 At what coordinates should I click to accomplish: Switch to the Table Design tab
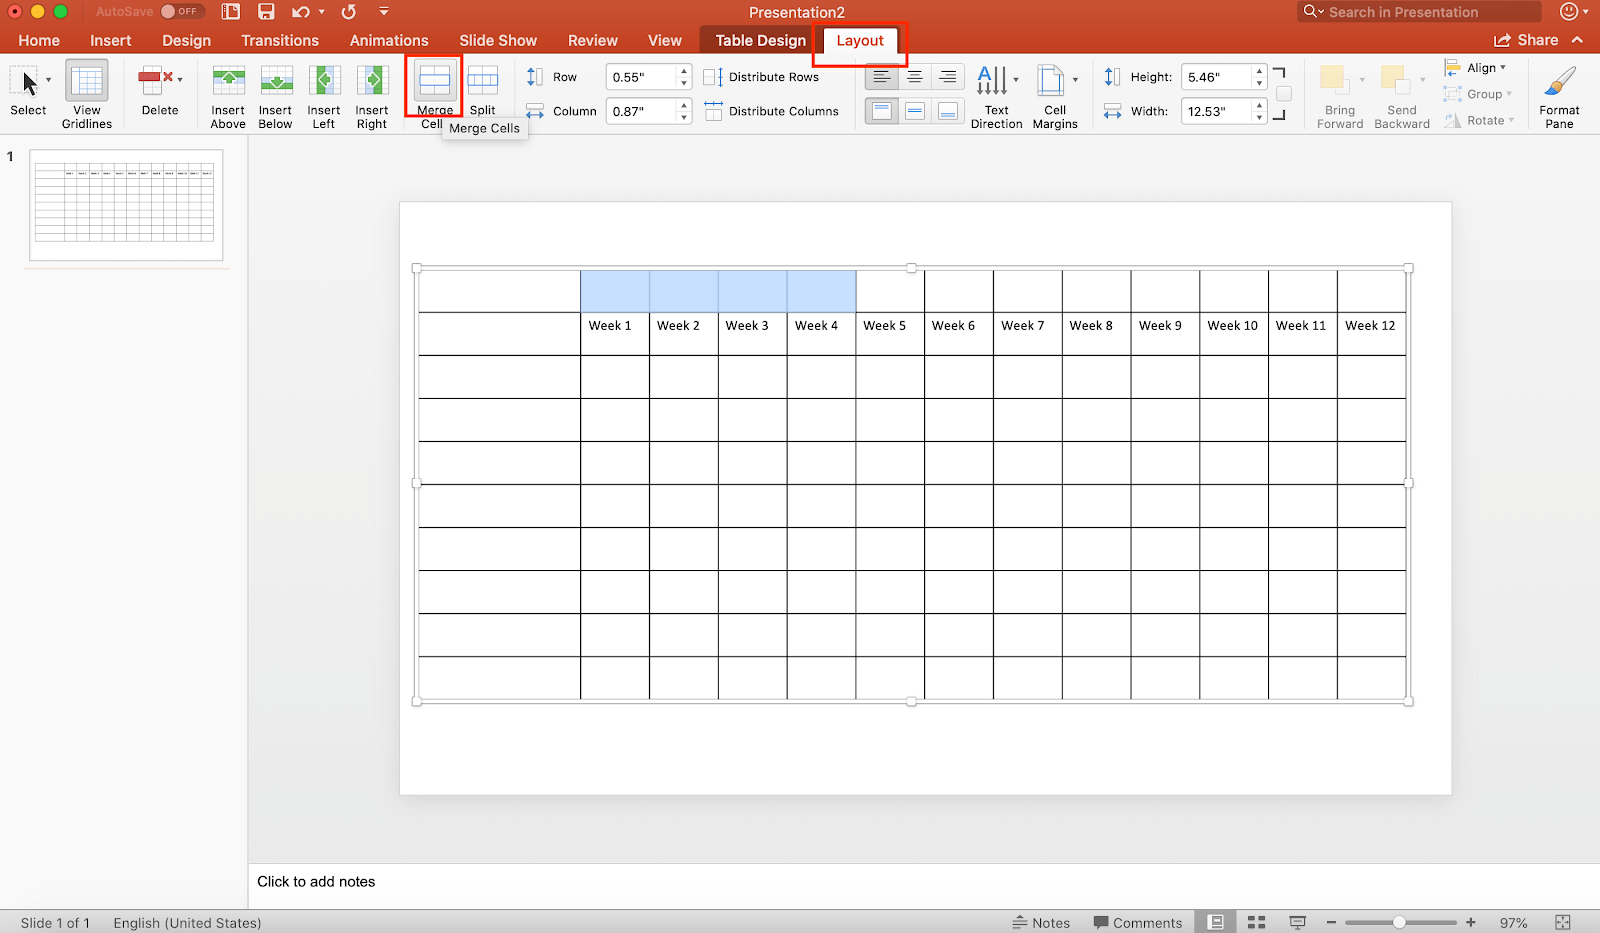pyautogui.click(x=760, y=41)
